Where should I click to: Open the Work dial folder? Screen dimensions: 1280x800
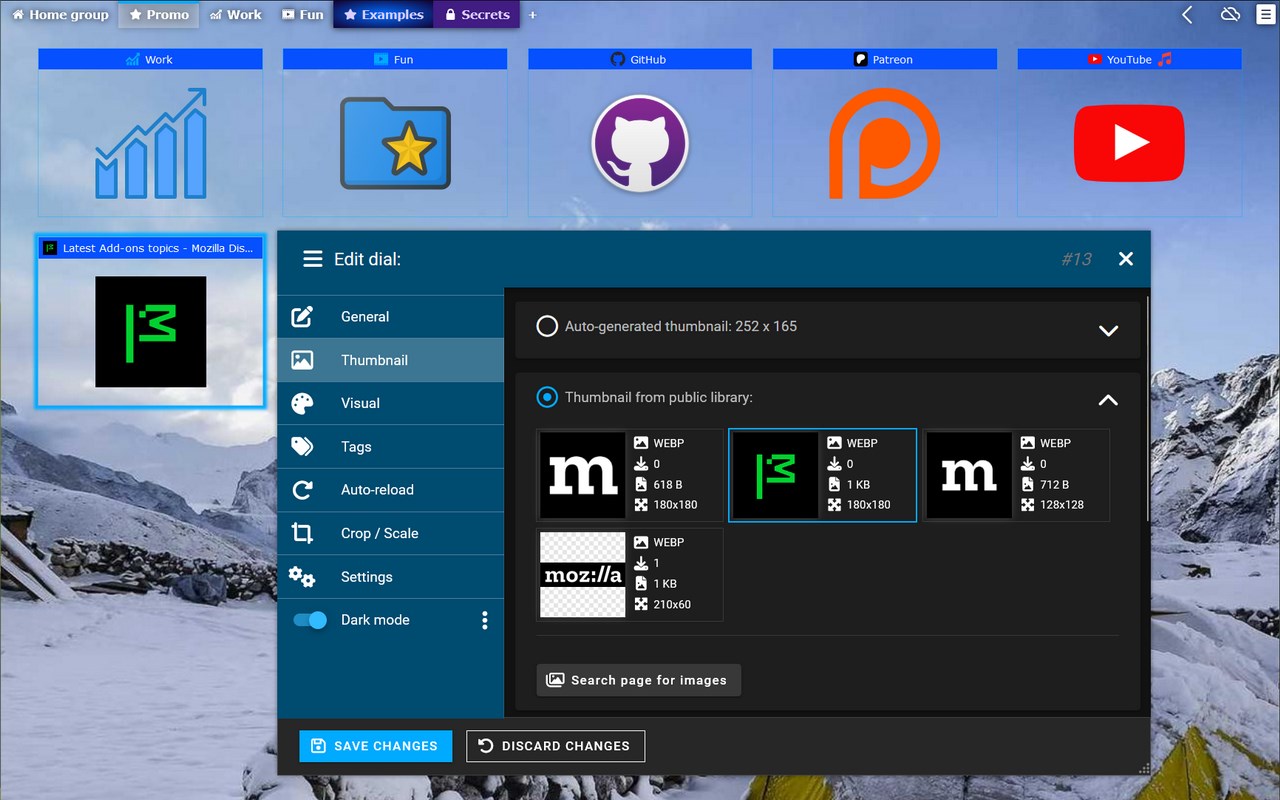tap(150, 133)
